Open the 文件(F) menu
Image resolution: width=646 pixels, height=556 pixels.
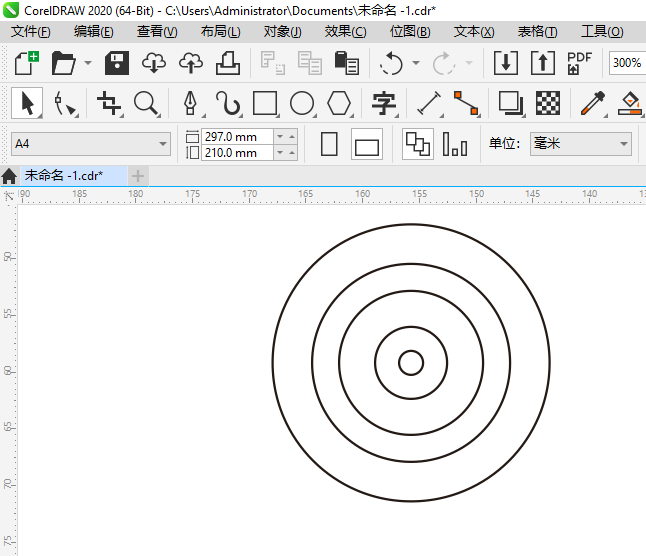(31, 32)
